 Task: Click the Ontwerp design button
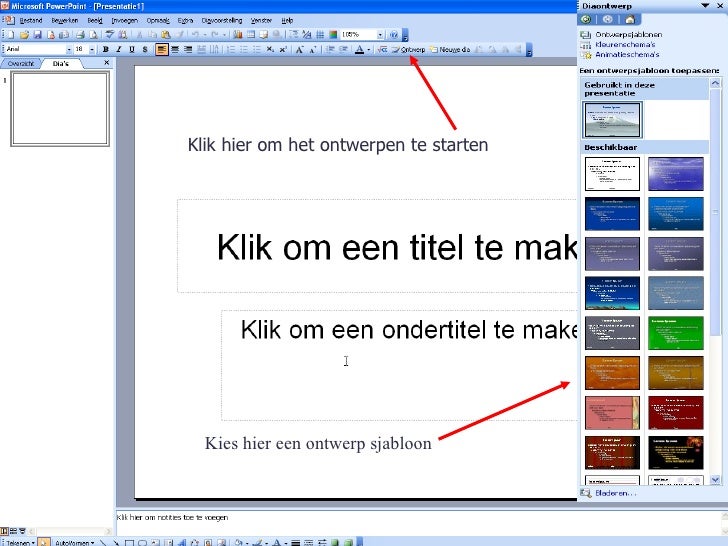point(409,49)
